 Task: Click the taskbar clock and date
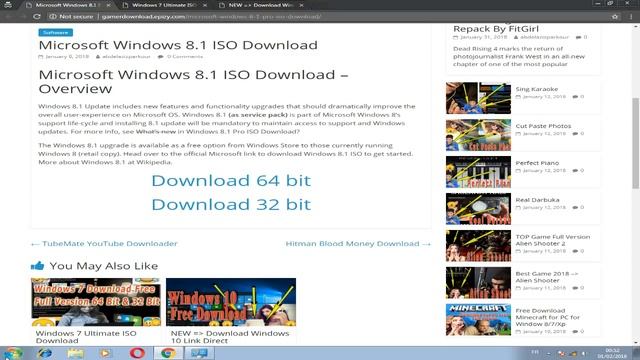click(x=612, y=353)
